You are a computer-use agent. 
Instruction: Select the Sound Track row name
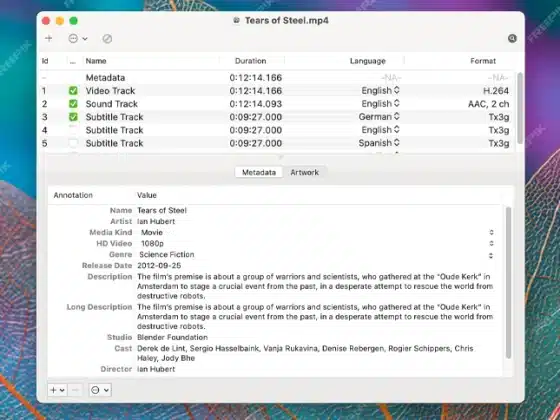[x=111, y=104]
